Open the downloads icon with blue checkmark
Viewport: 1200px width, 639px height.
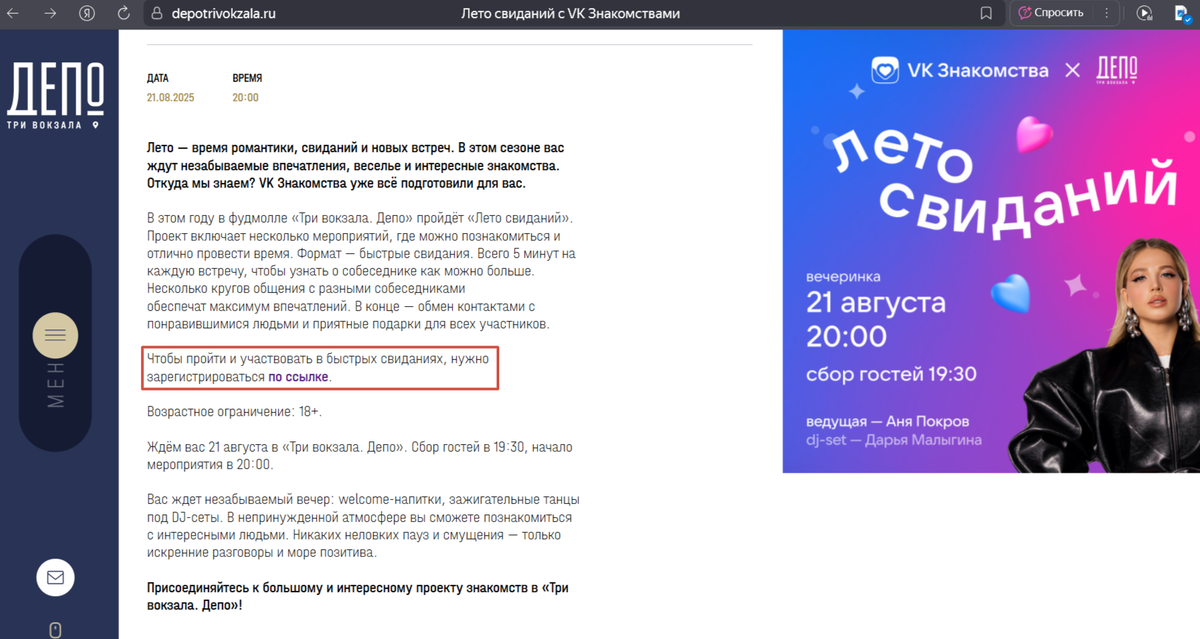click(x=1181, y=14)
